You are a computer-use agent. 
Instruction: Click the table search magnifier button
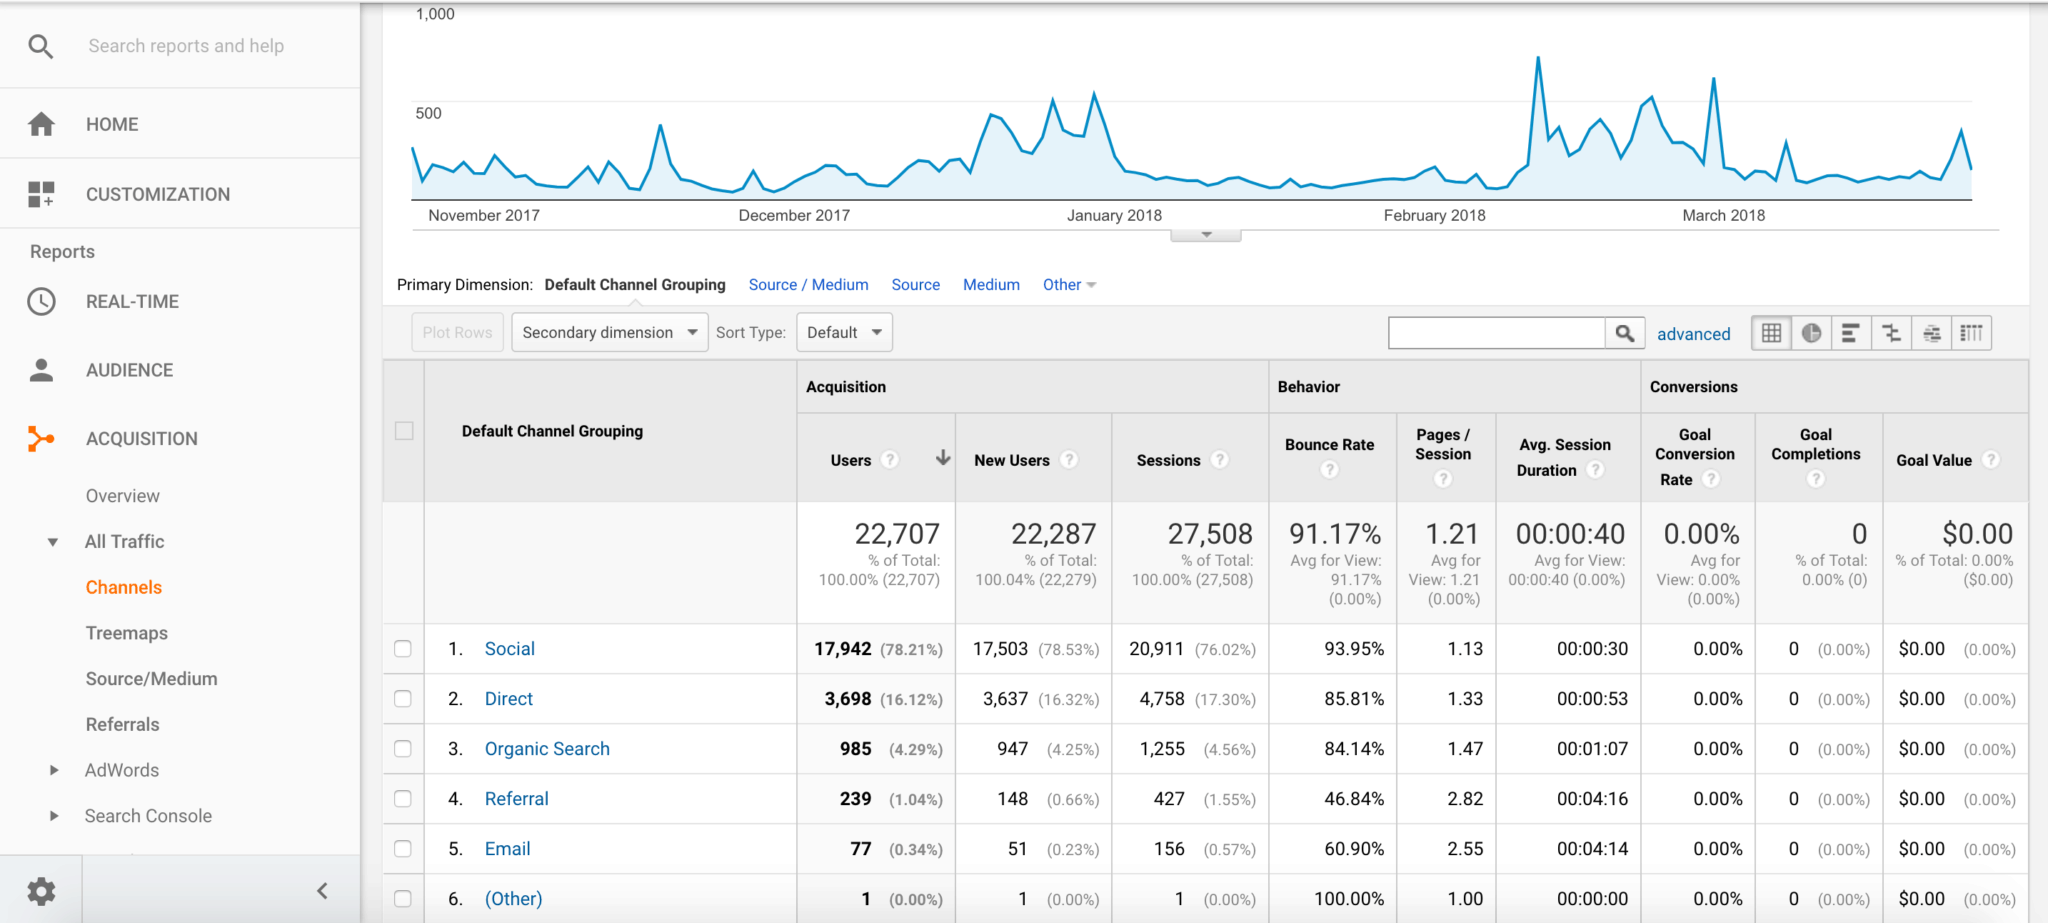(x=1625, y=333)
